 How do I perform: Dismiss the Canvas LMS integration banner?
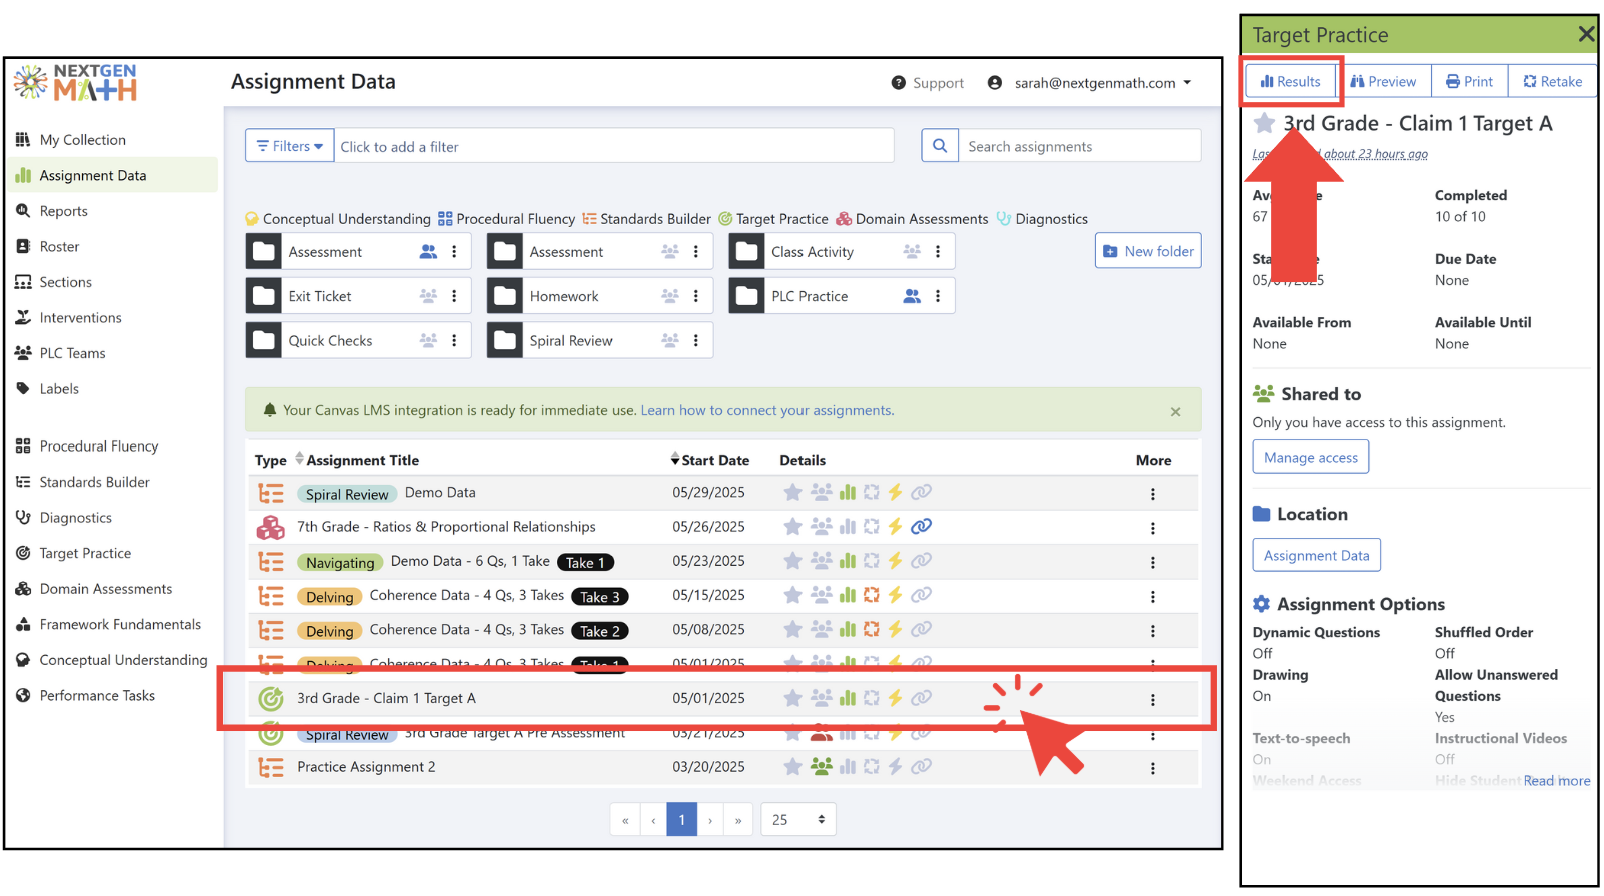[x=1175, y=411]
